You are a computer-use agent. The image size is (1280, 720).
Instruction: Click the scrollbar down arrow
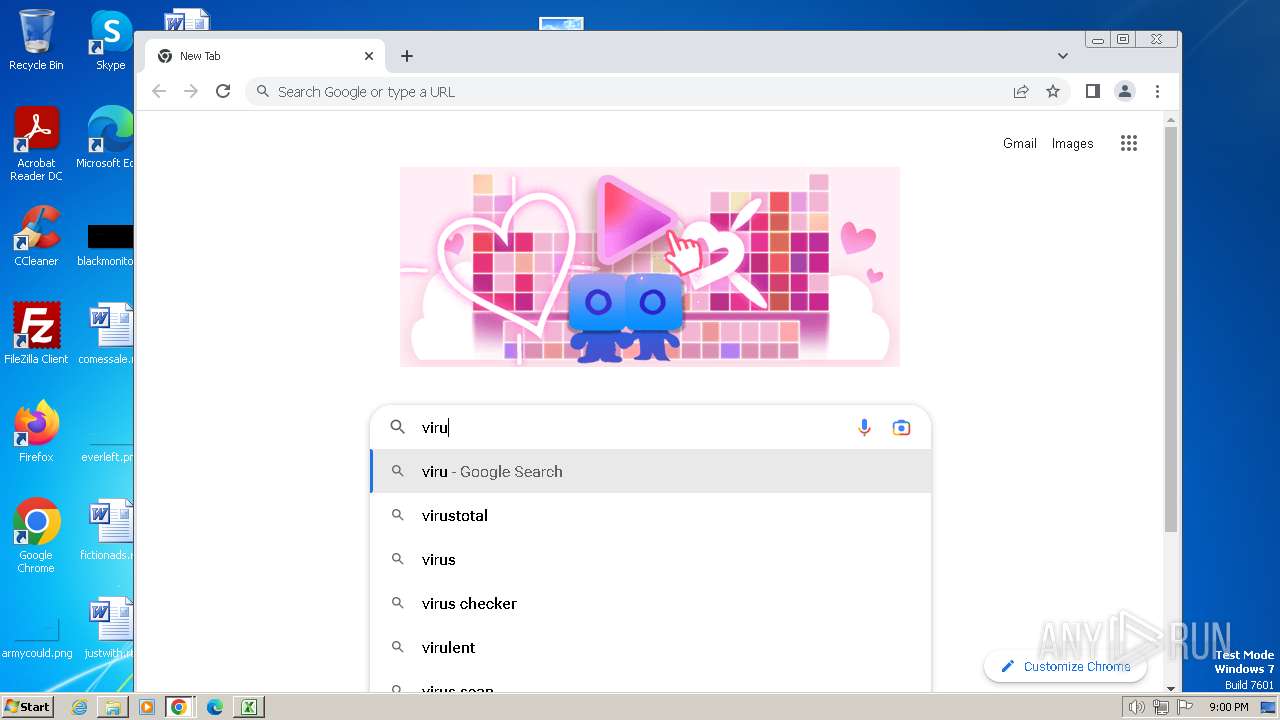tap(1171, 688)
